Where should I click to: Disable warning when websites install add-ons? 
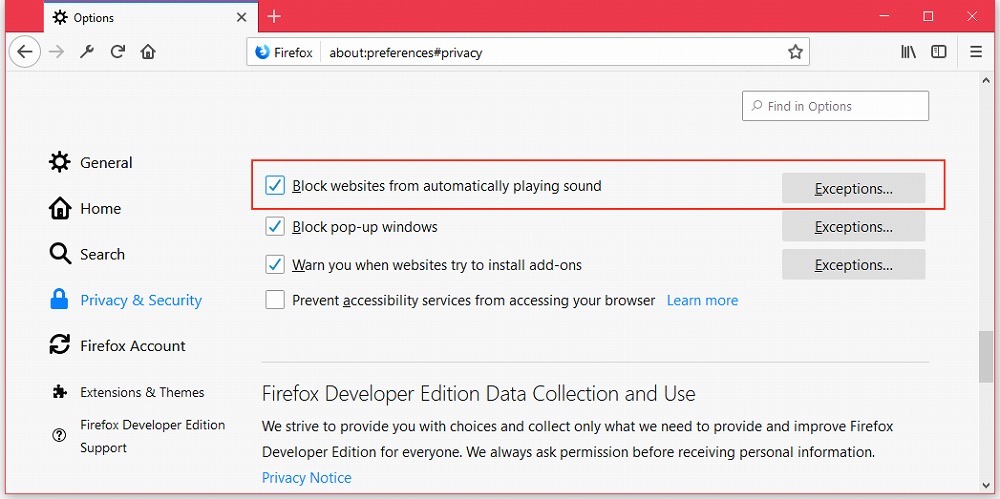pos(275,265)
